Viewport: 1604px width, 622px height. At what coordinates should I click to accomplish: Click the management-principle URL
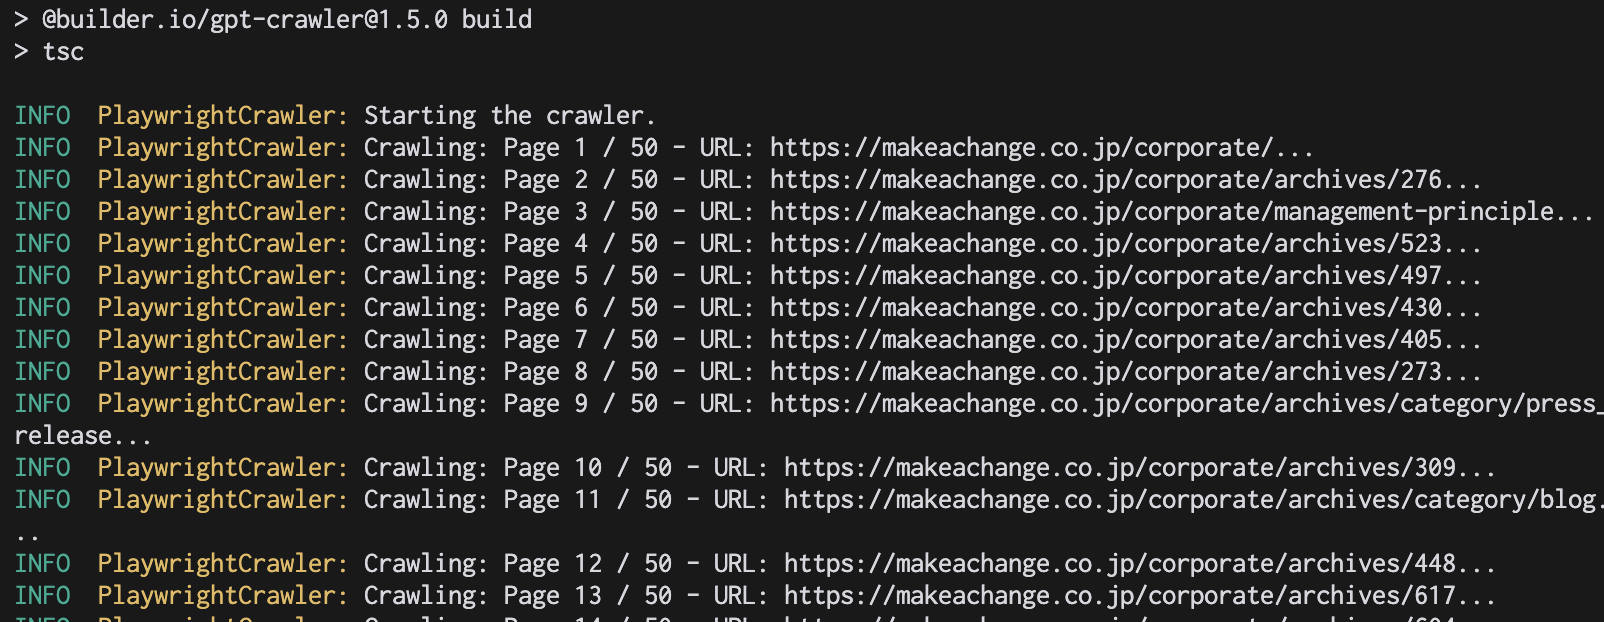[x=1160, y=212]
